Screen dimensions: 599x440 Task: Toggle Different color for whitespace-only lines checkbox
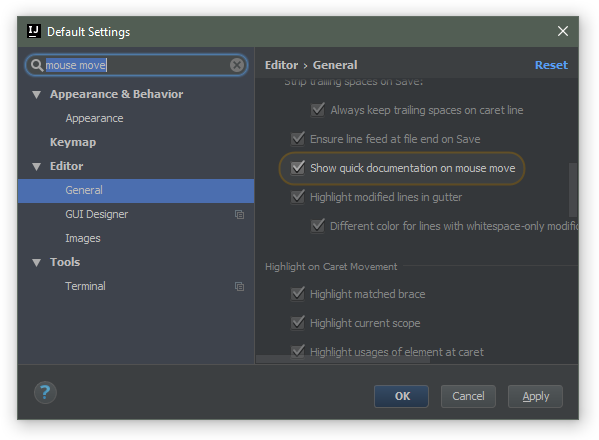318,226
